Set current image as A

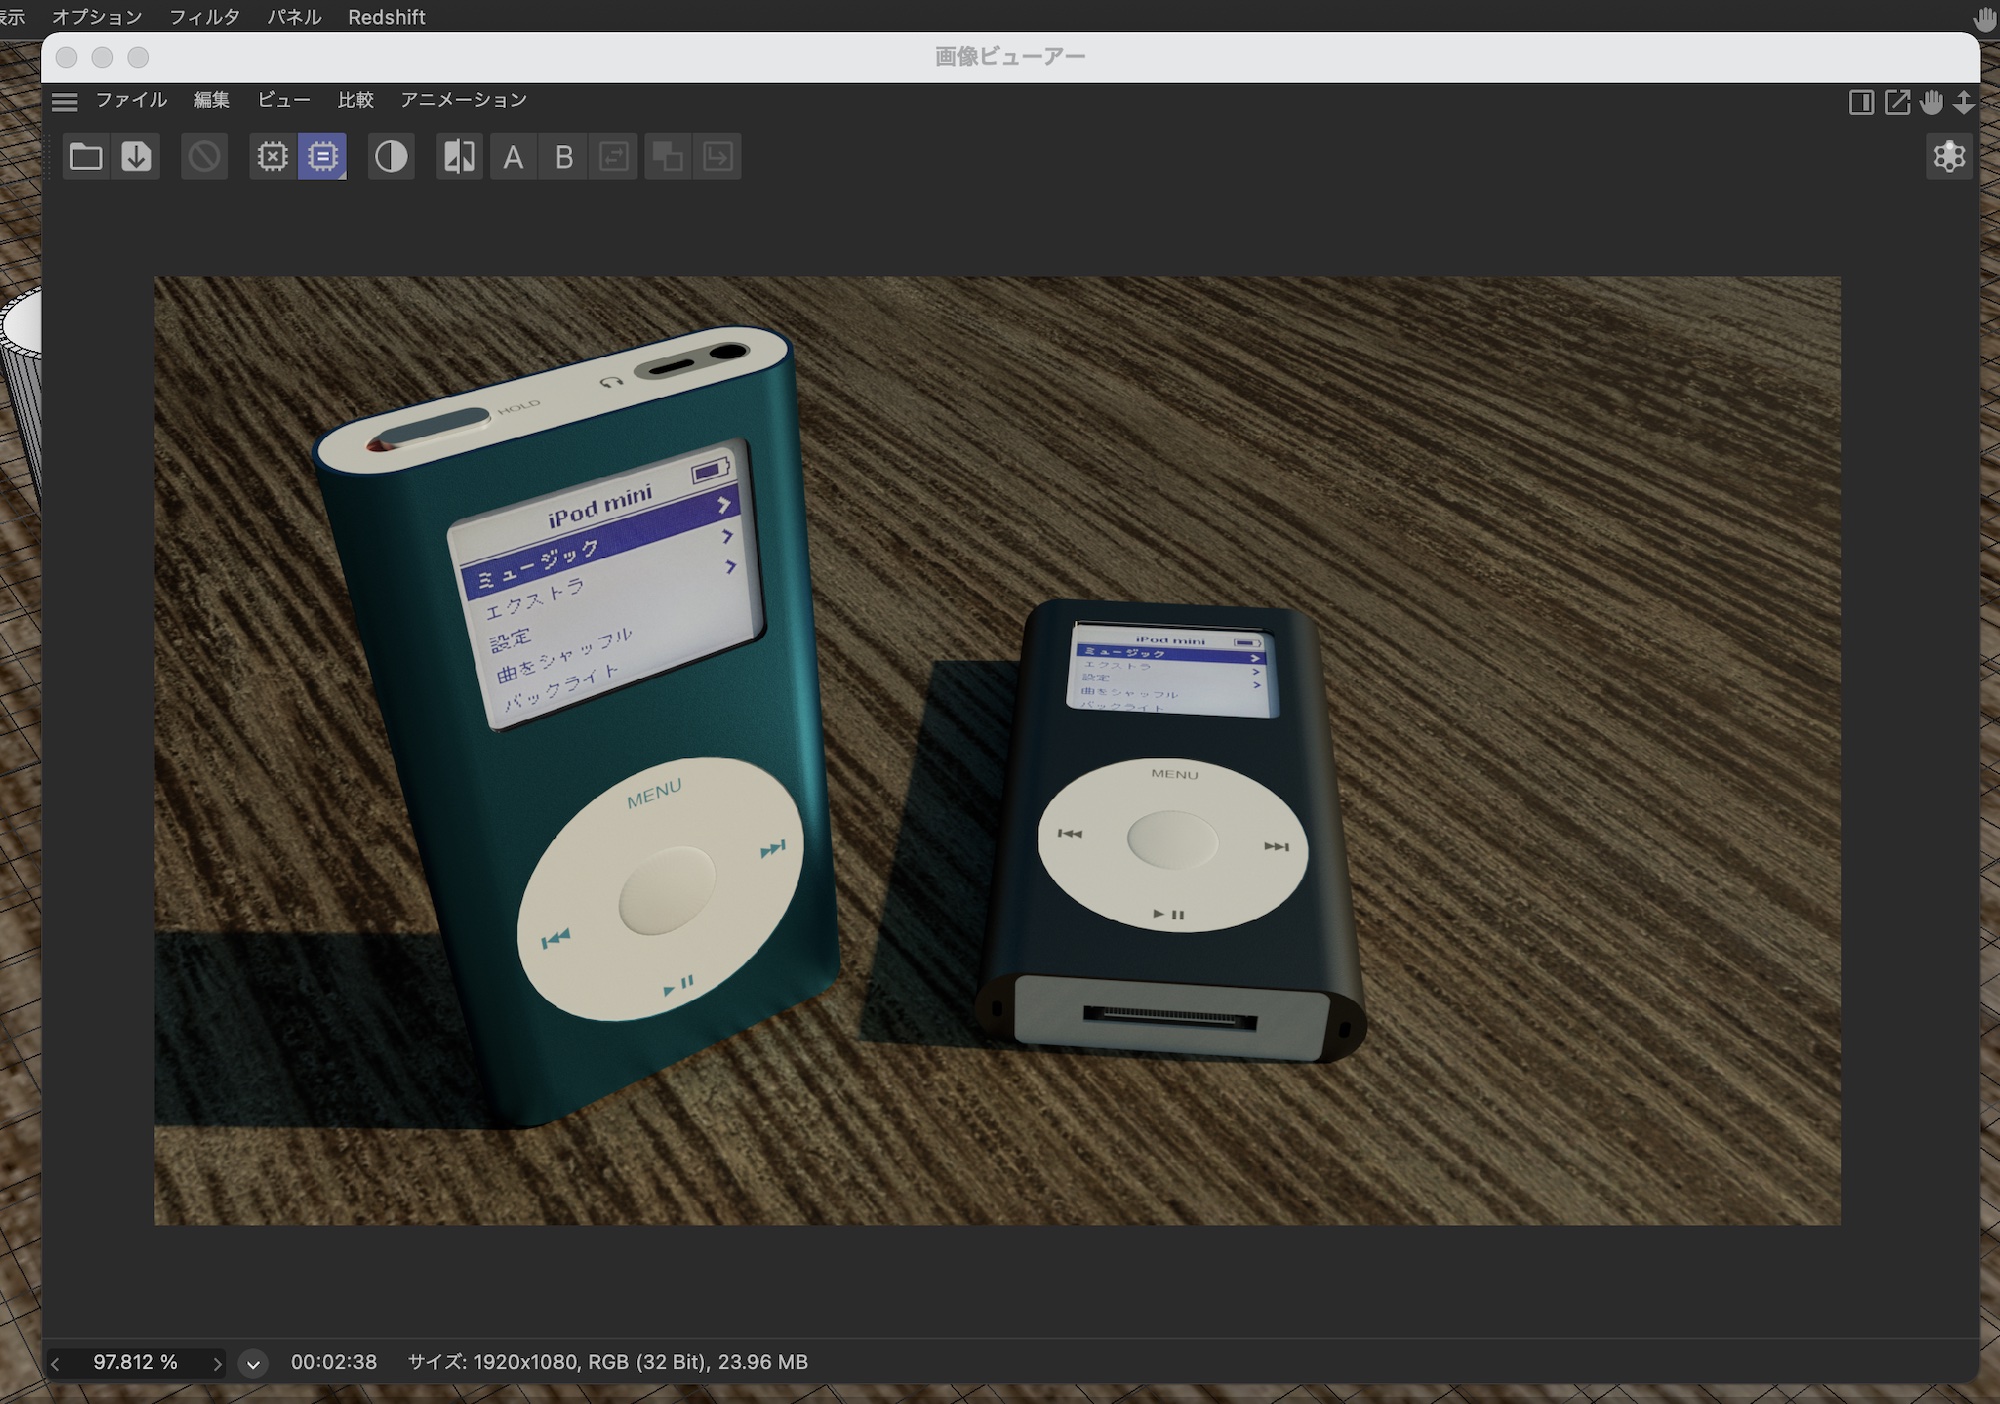pos(513,157)
